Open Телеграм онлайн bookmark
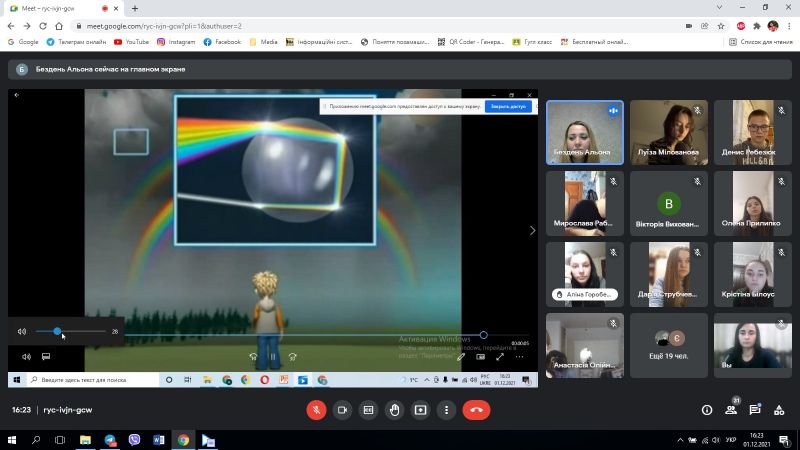 pyautogui.click(x=76, y=42)
